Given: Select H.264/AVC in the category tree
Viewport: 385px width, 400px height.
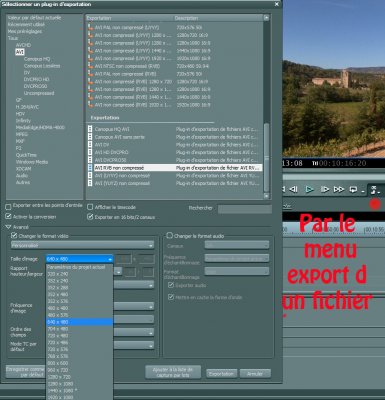Looking at the screenshot, I should coord(27,107).
